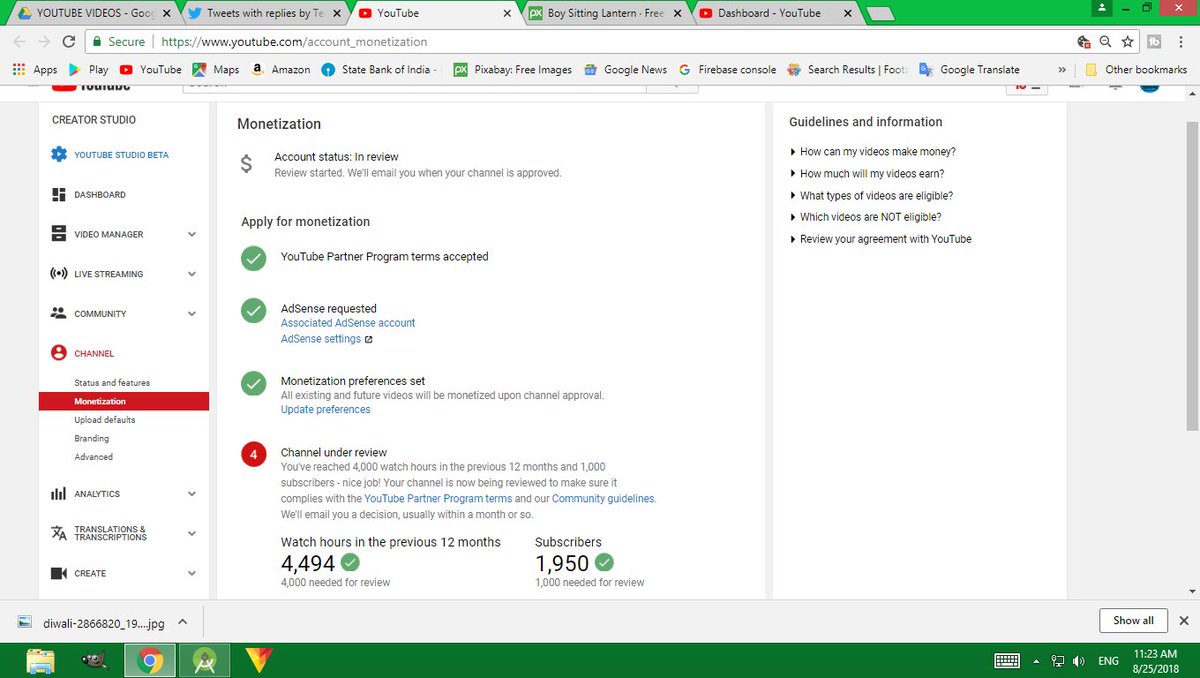This screenshot has height=678, width=1200.
Task: Open YouTube Studio Beta gear icon
Action: click(x=58, y=155)
